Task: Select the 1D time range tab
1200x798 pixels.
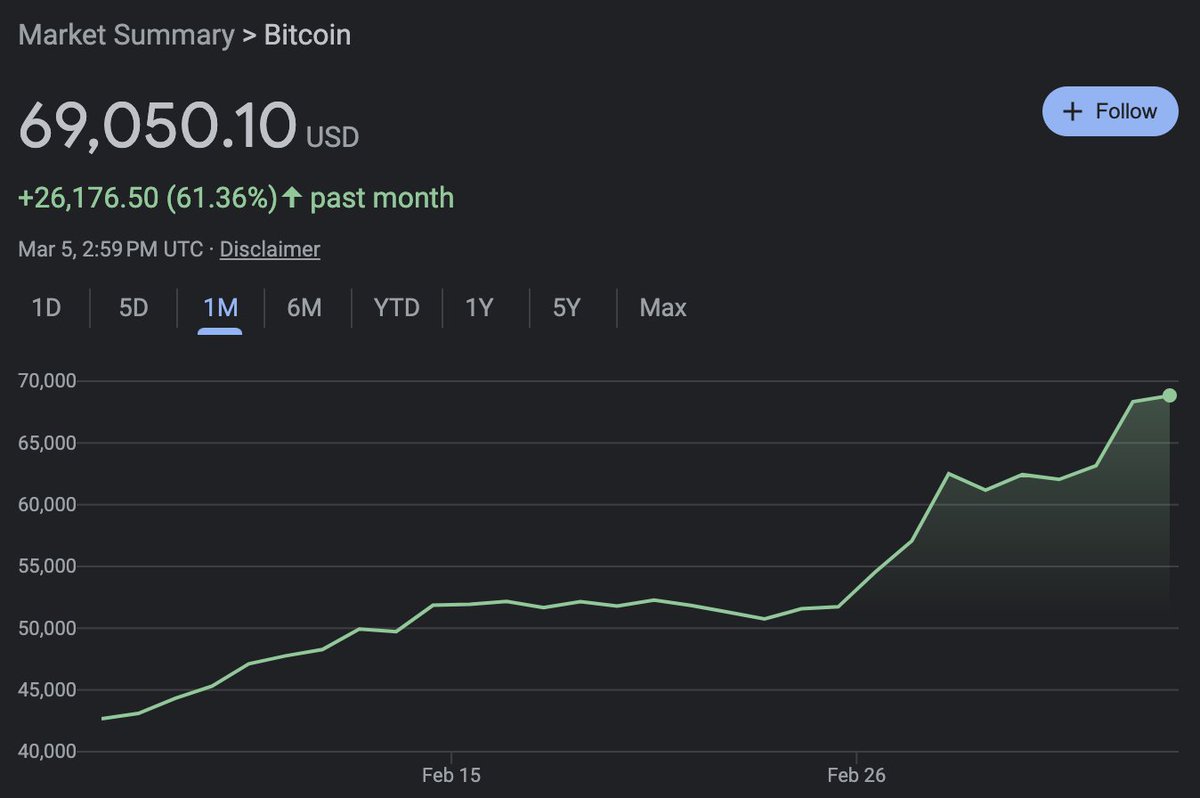Action: click(46, 307)
